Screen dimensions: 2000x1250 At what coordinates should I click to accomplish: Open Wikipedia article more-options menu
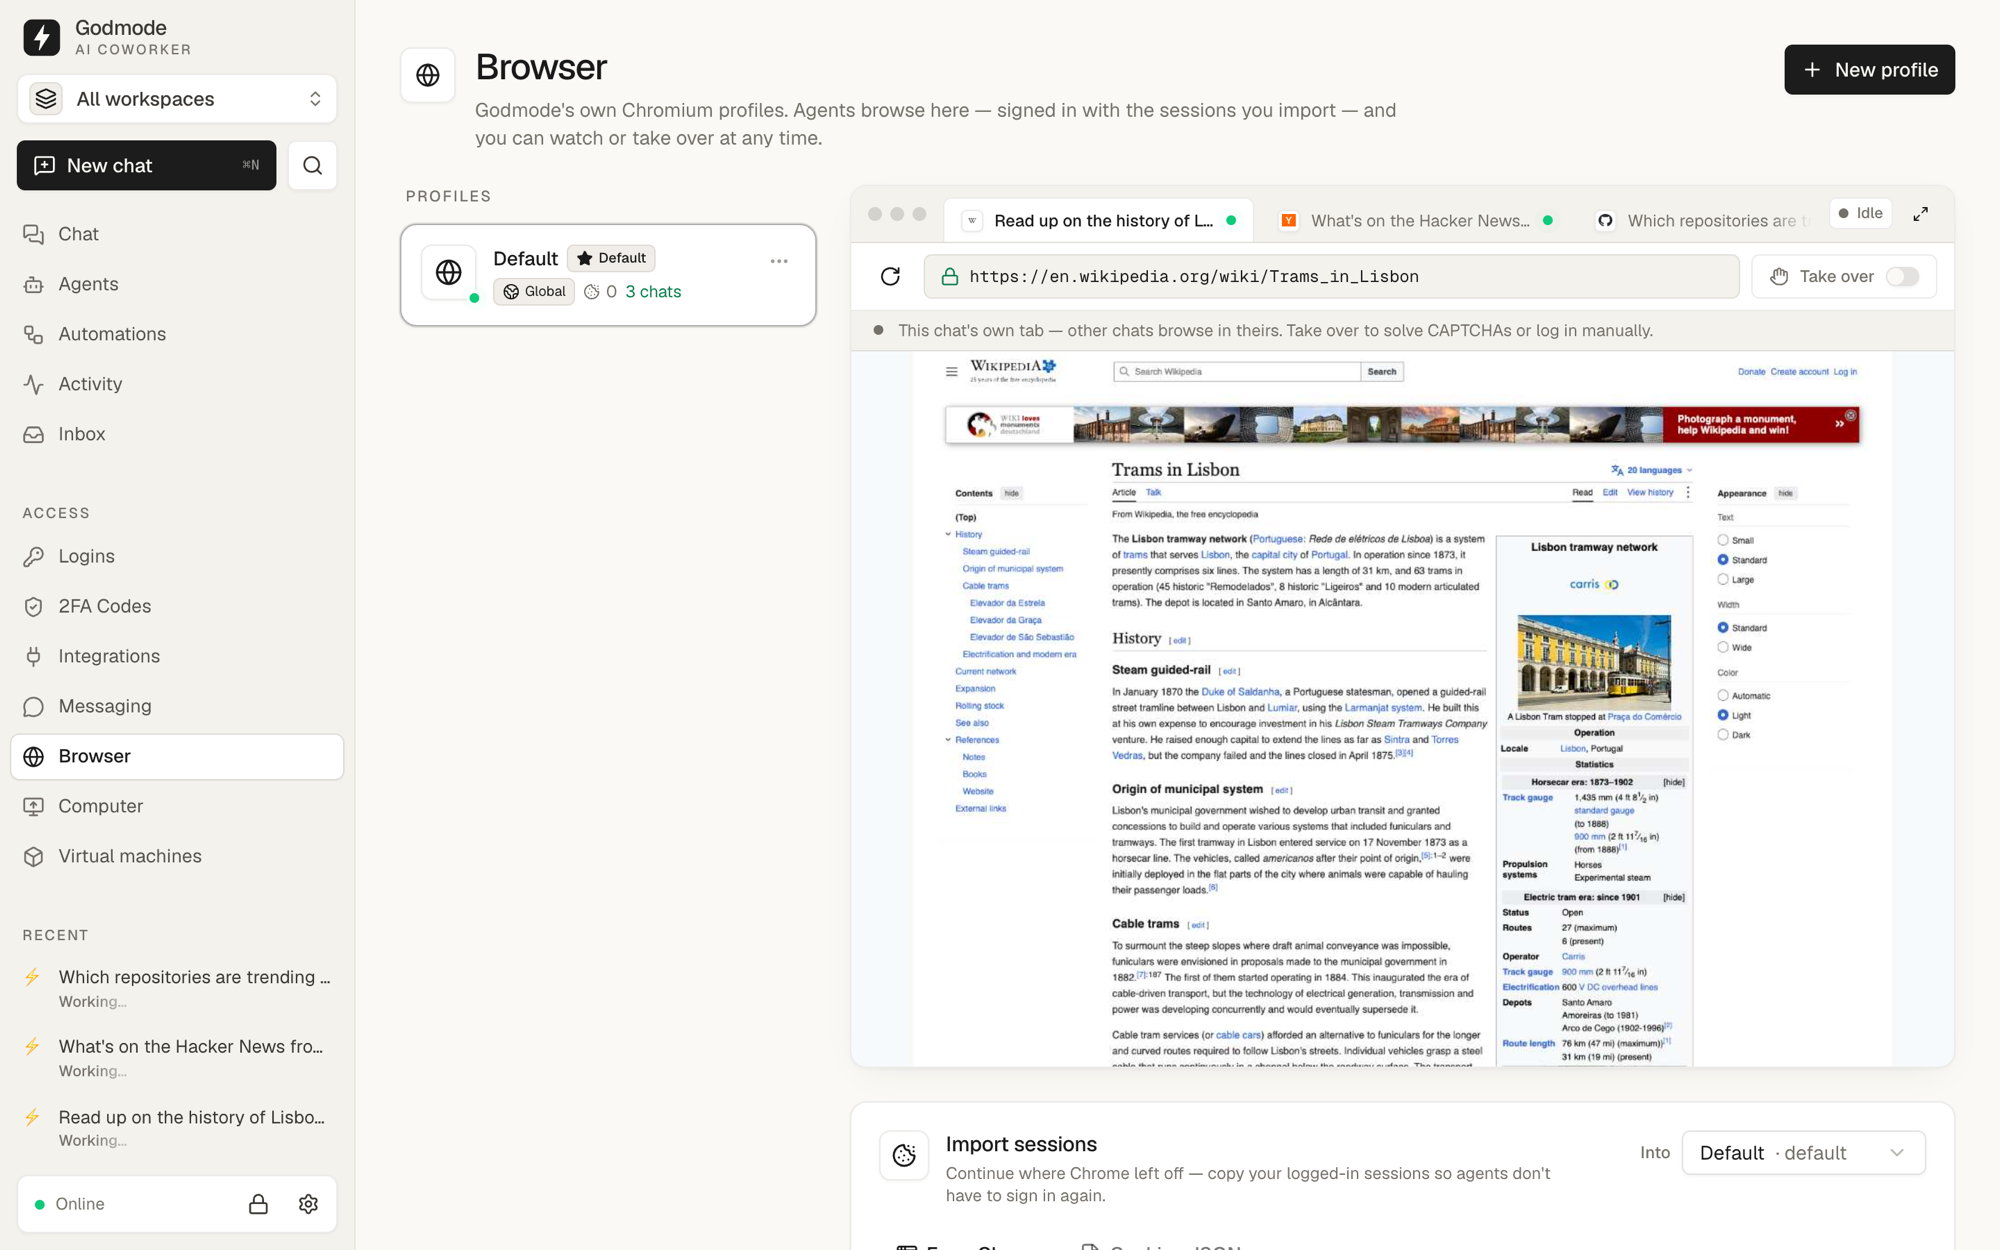coord(1688,492)
